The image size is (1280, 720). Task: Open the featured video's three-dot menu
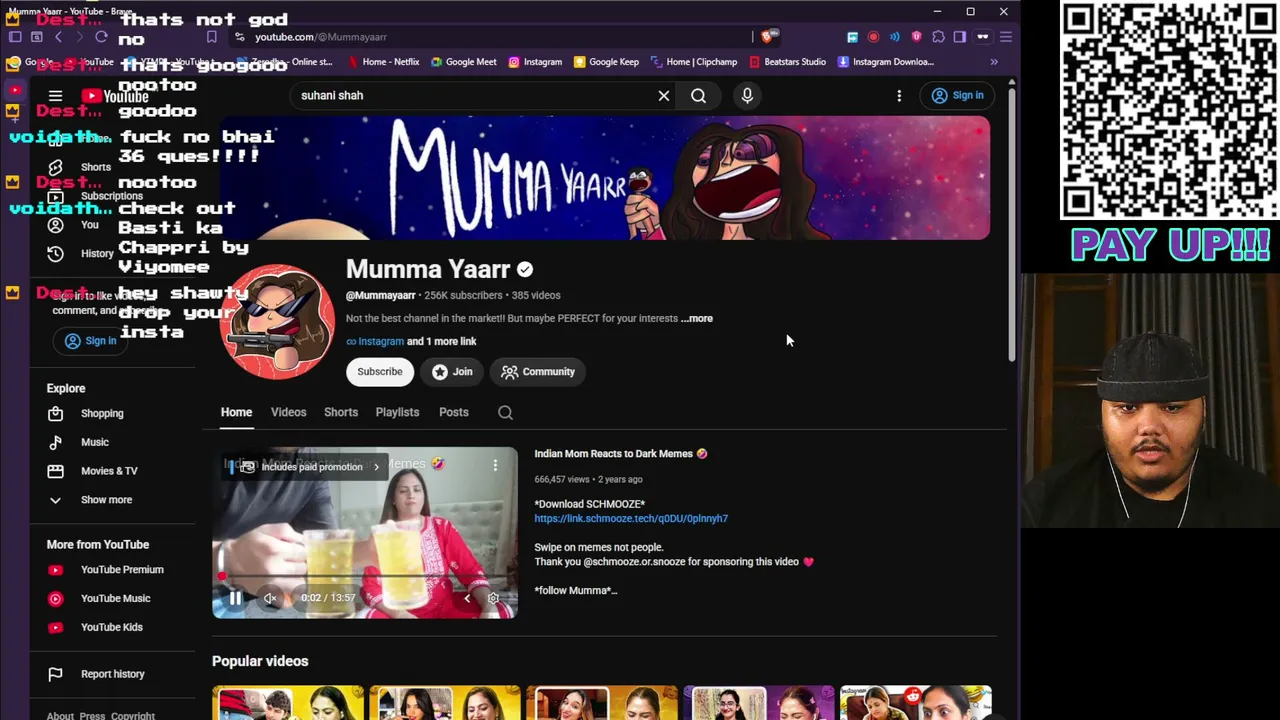tap(494, 465)
